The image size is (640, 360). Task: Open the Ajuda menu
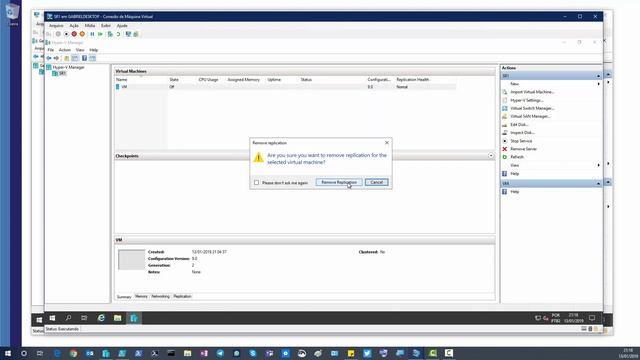pyautogui.click(x=122, y=26)
